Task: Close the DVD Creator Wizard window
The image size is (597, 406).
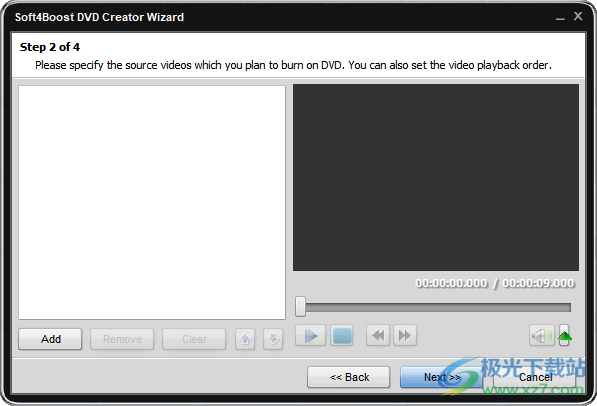Action: [x=578, y=16]
